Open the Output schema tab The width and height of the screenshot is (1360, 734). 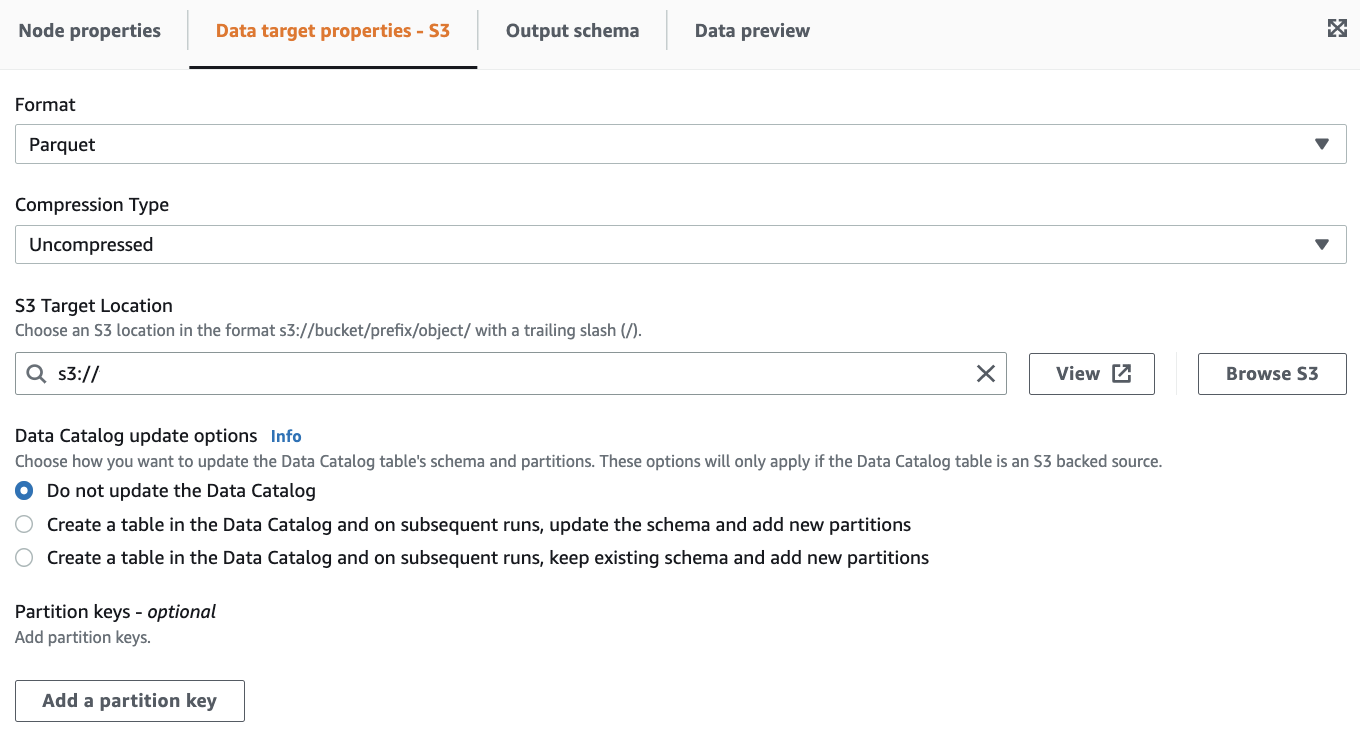click(x=572, y=31)
